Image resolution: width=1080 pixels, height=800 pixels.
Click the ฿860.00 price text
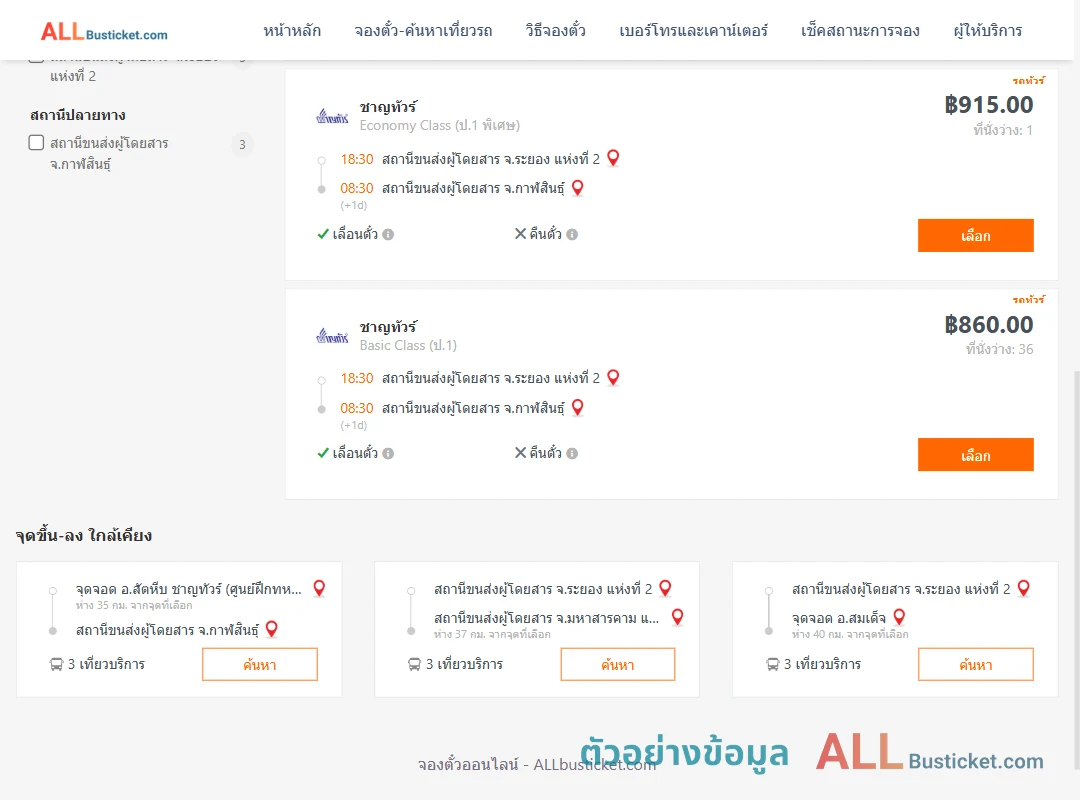pyautogui.click(x=989, y=325)
